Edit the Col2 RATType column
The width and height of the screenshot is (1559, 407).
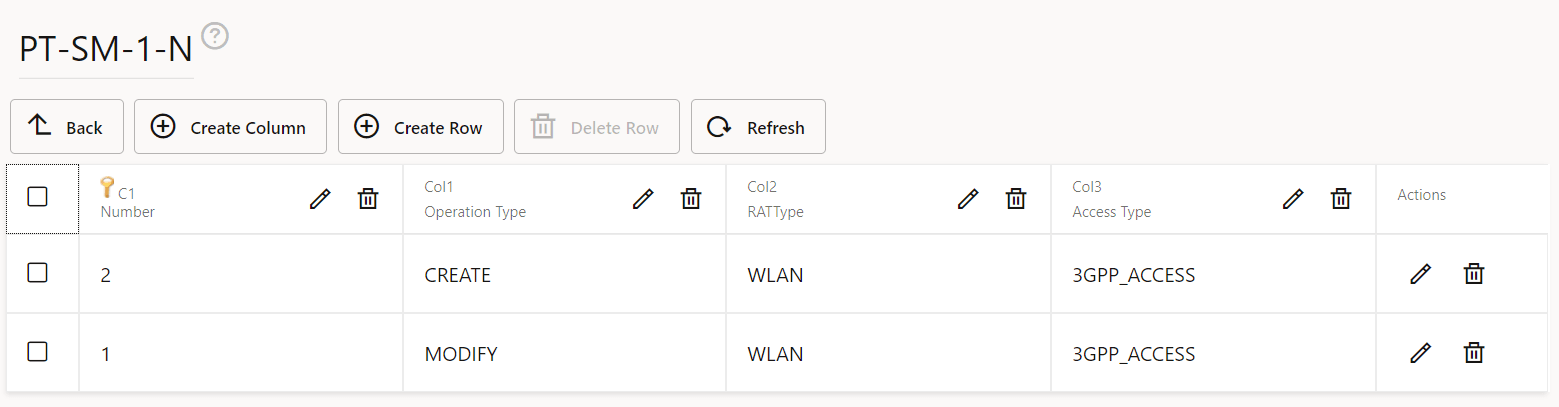pos(968,199)
